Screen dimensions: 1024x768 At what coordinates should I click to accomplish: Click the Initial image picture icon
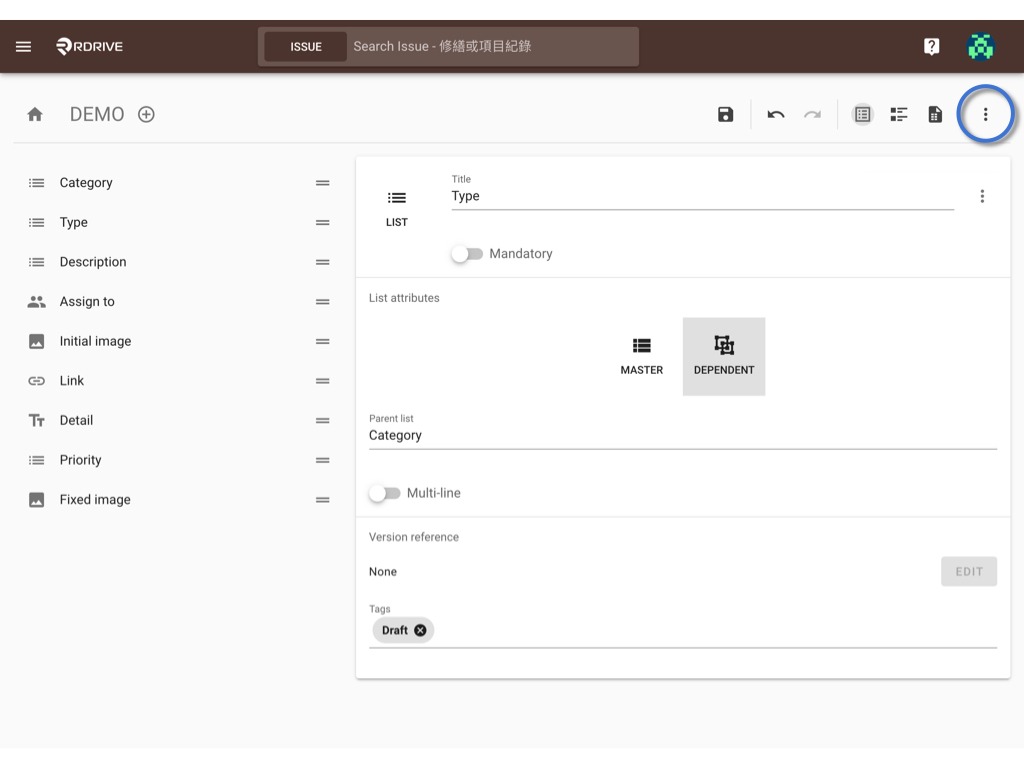(37, 342)
